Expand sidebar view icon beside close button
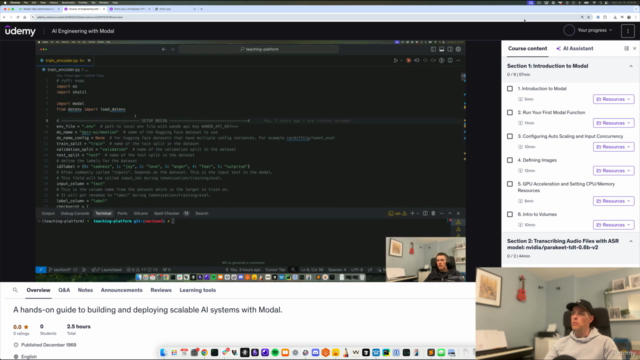 click(x=627, y=49)
